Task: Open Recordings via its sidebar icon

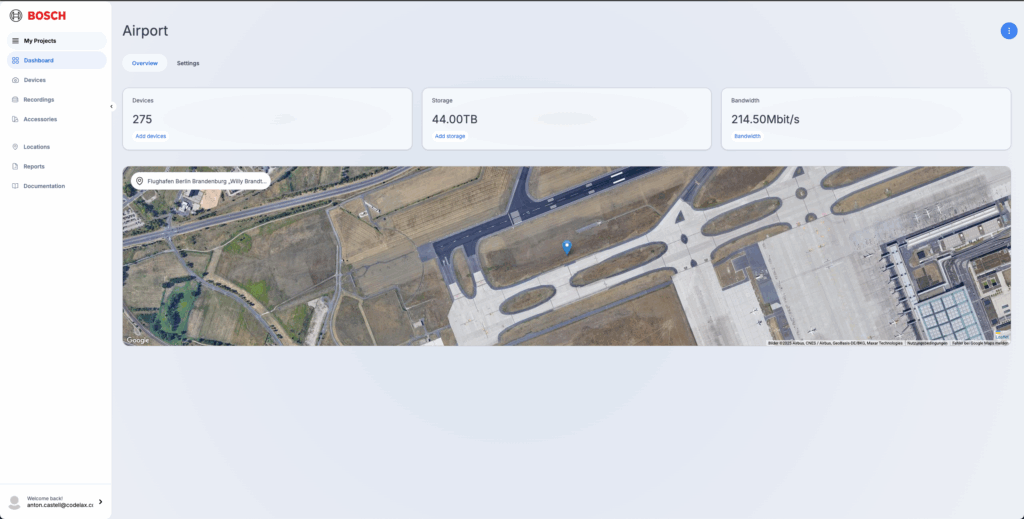Action: point(15,99)
